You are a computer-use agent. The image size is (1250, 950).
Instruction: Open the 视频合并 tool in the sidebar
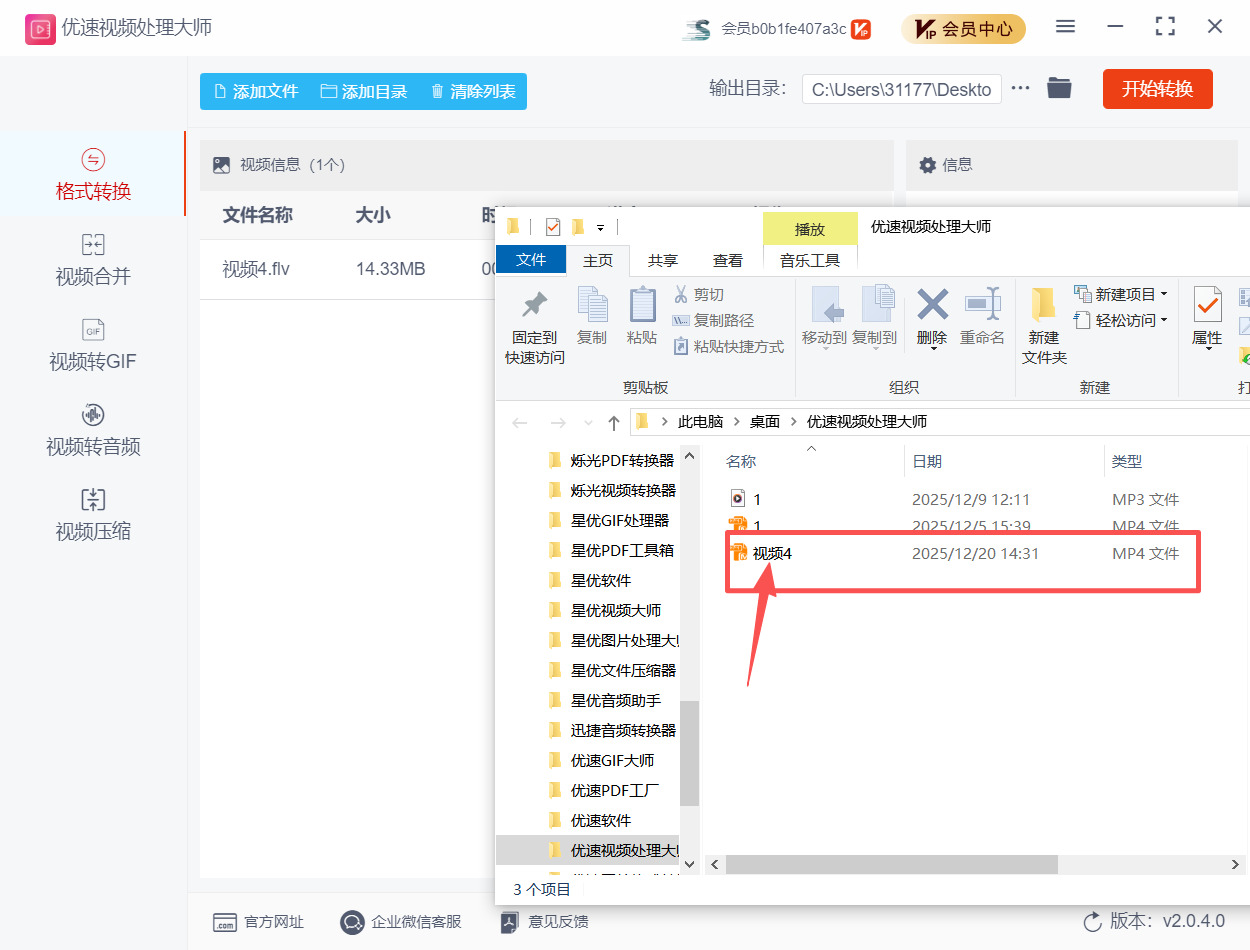(92, 258)
